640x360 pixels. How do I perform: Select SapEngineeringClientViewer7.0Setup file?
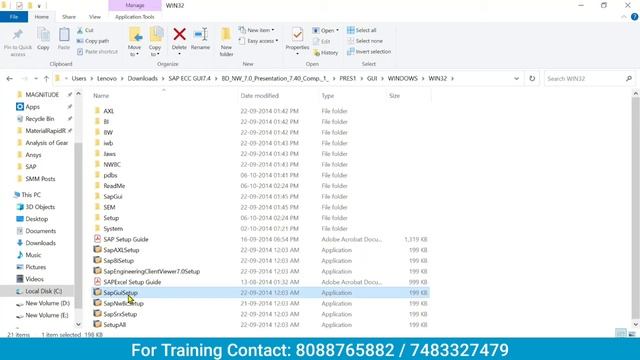pos(151,271)
